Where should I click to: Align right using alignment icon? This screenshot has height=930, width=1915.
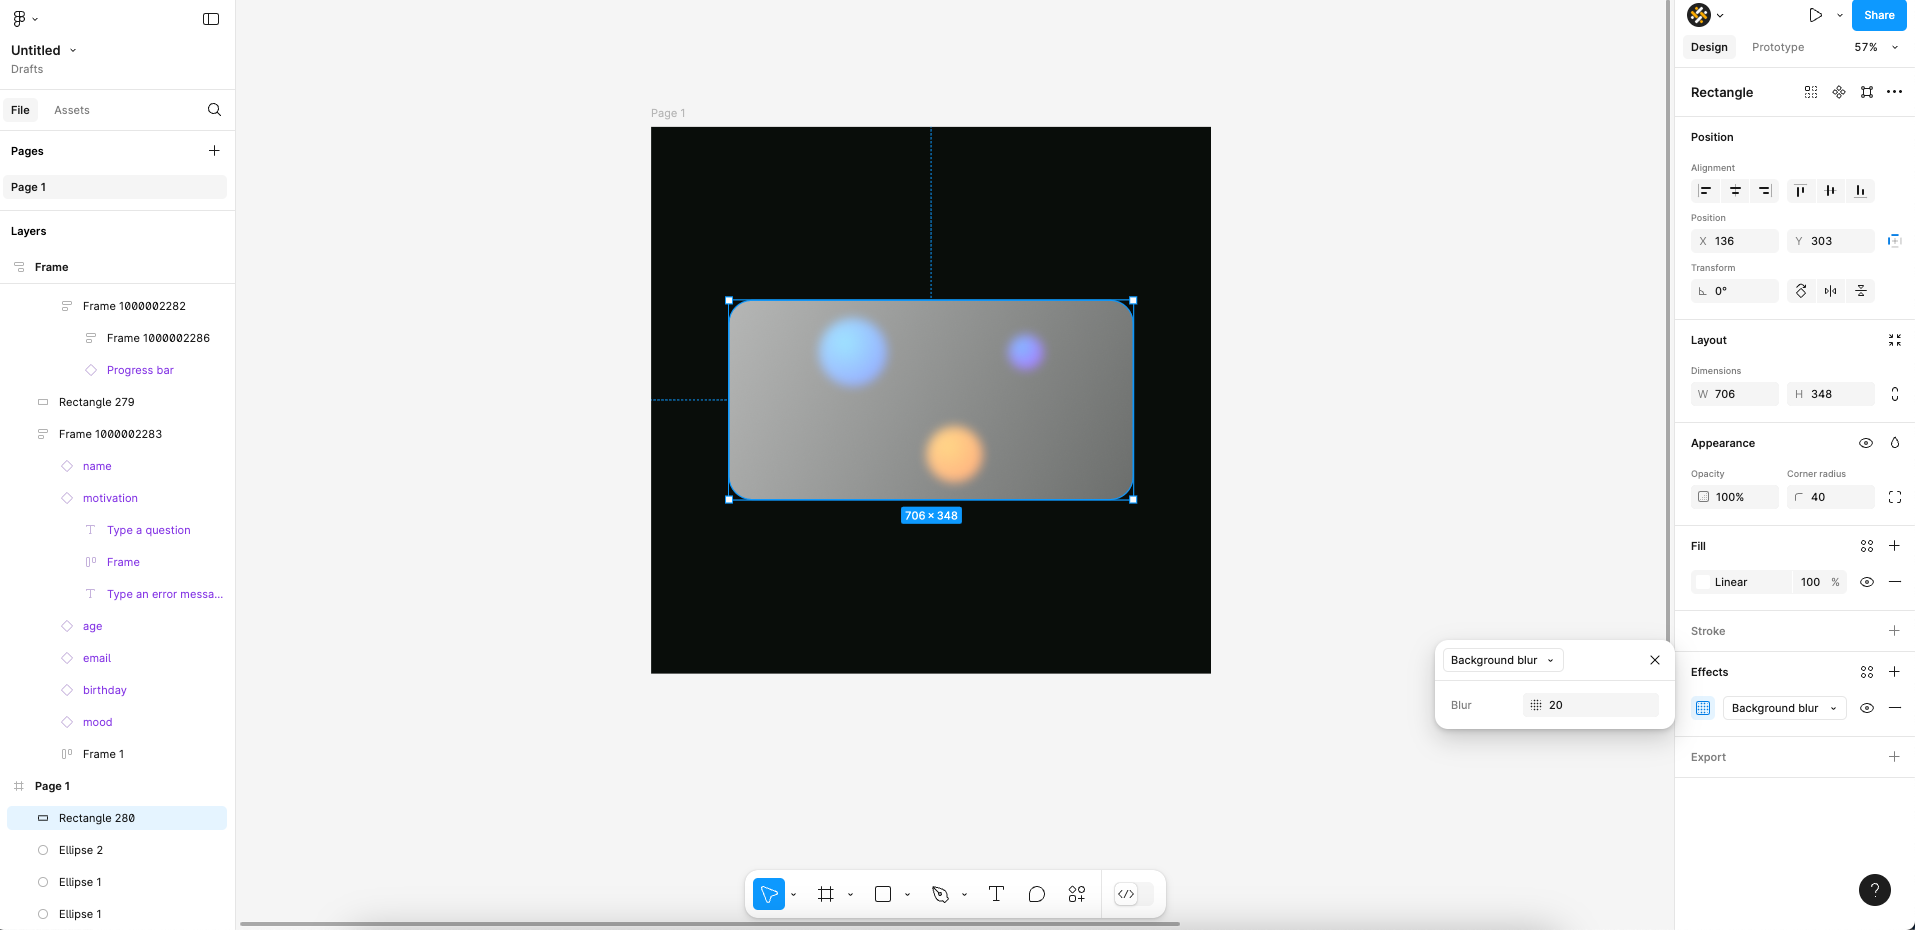click(x=1765, y=191)
